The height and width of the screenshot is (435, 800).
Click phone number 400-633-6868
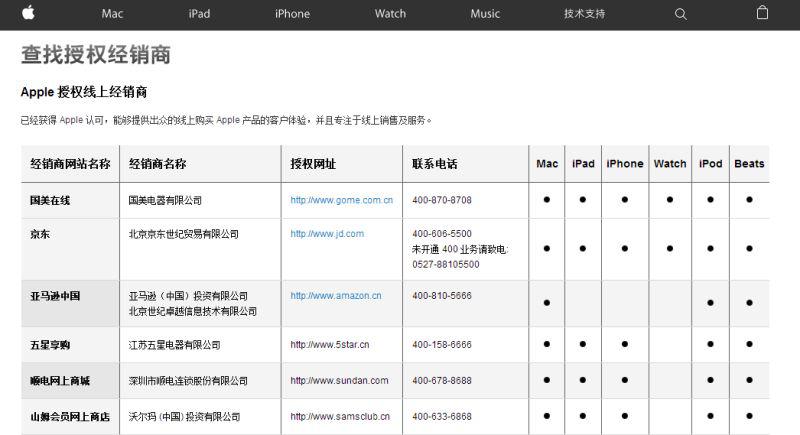pos(442,416)
